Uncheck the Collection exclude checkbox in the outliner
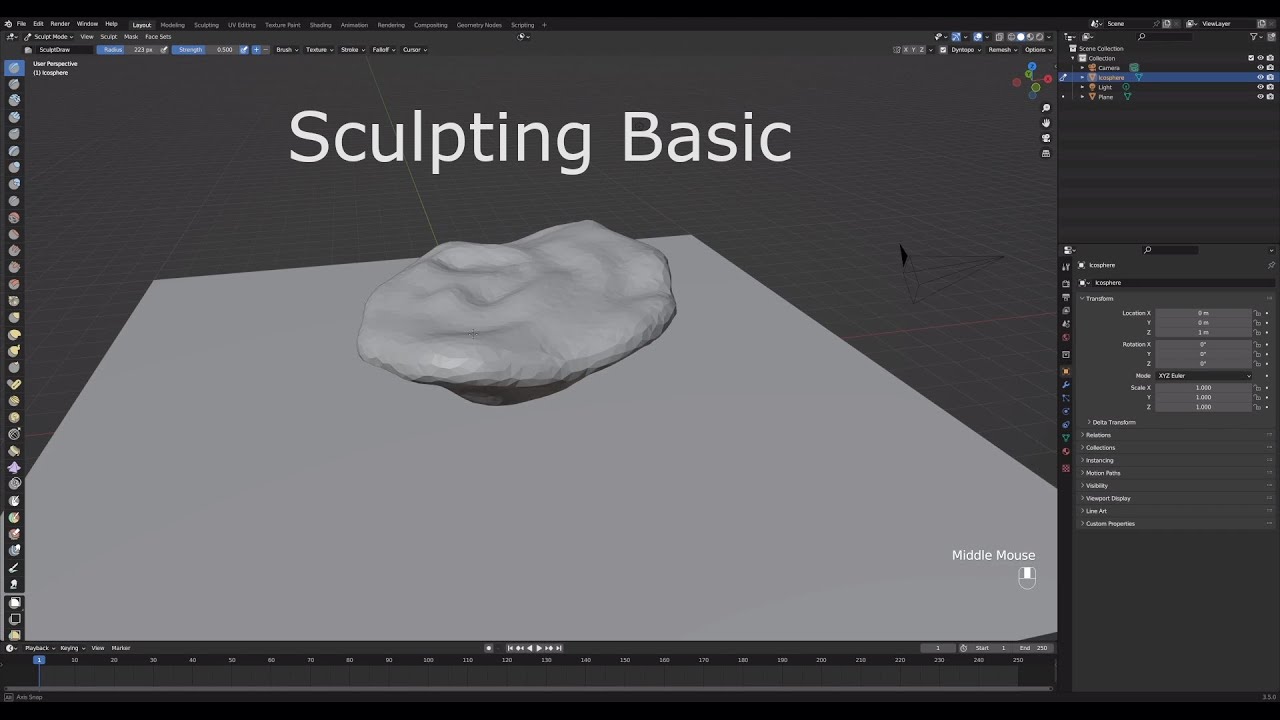This screenshot has width=1280, height=720. pyautogui.click(x=1251, y=58)
